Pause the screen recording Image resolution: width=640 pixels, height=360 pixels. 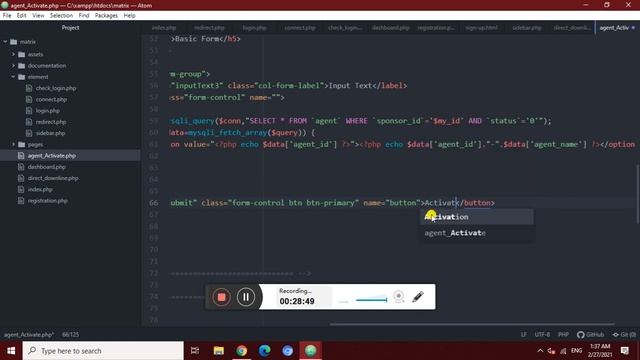[x=246, y=297]
